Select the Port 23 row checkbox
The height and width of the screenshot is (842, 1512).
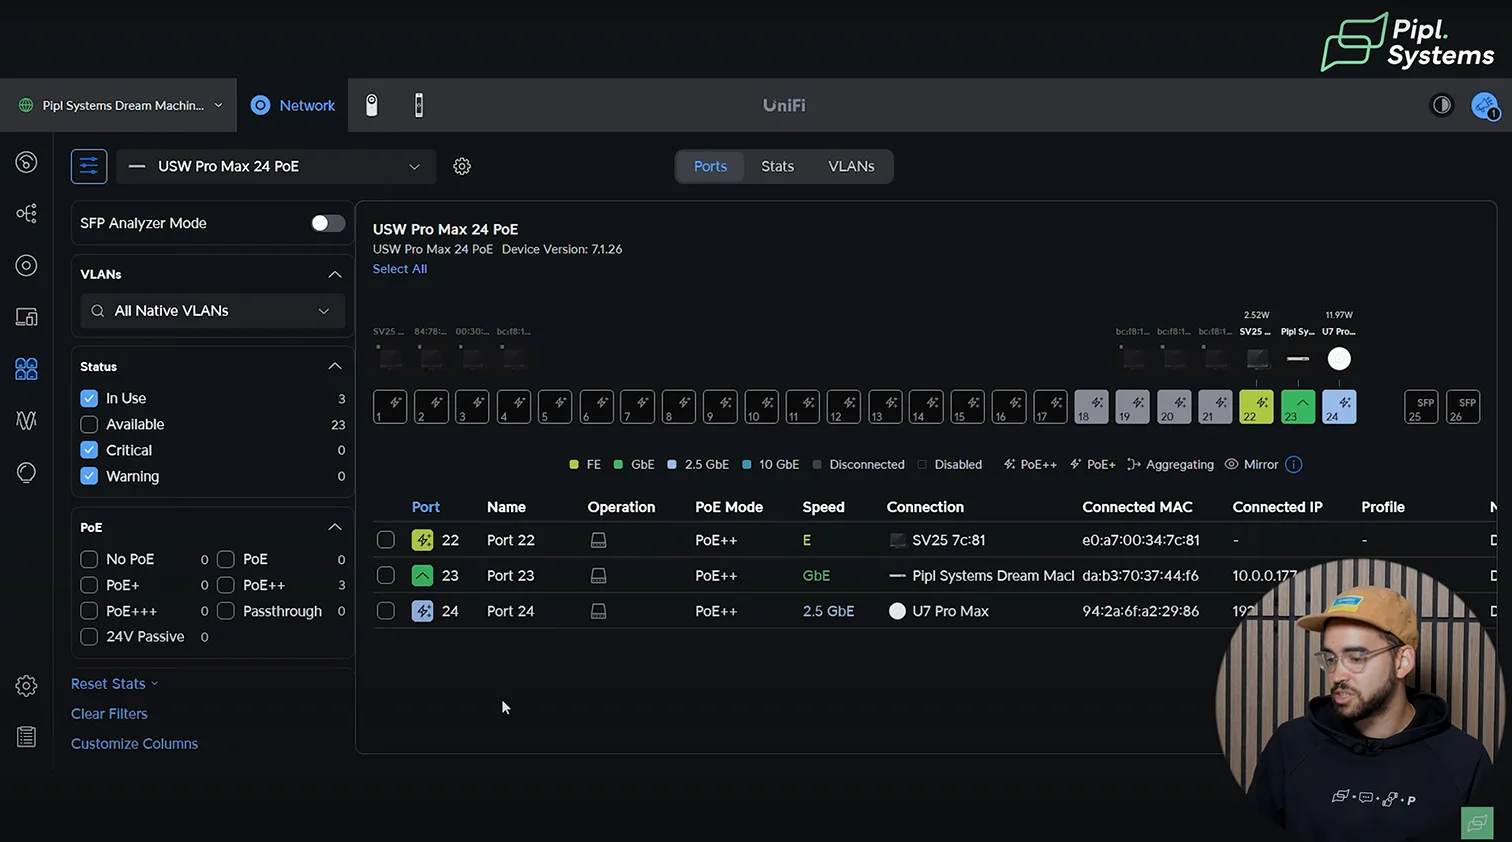[386, 575]
